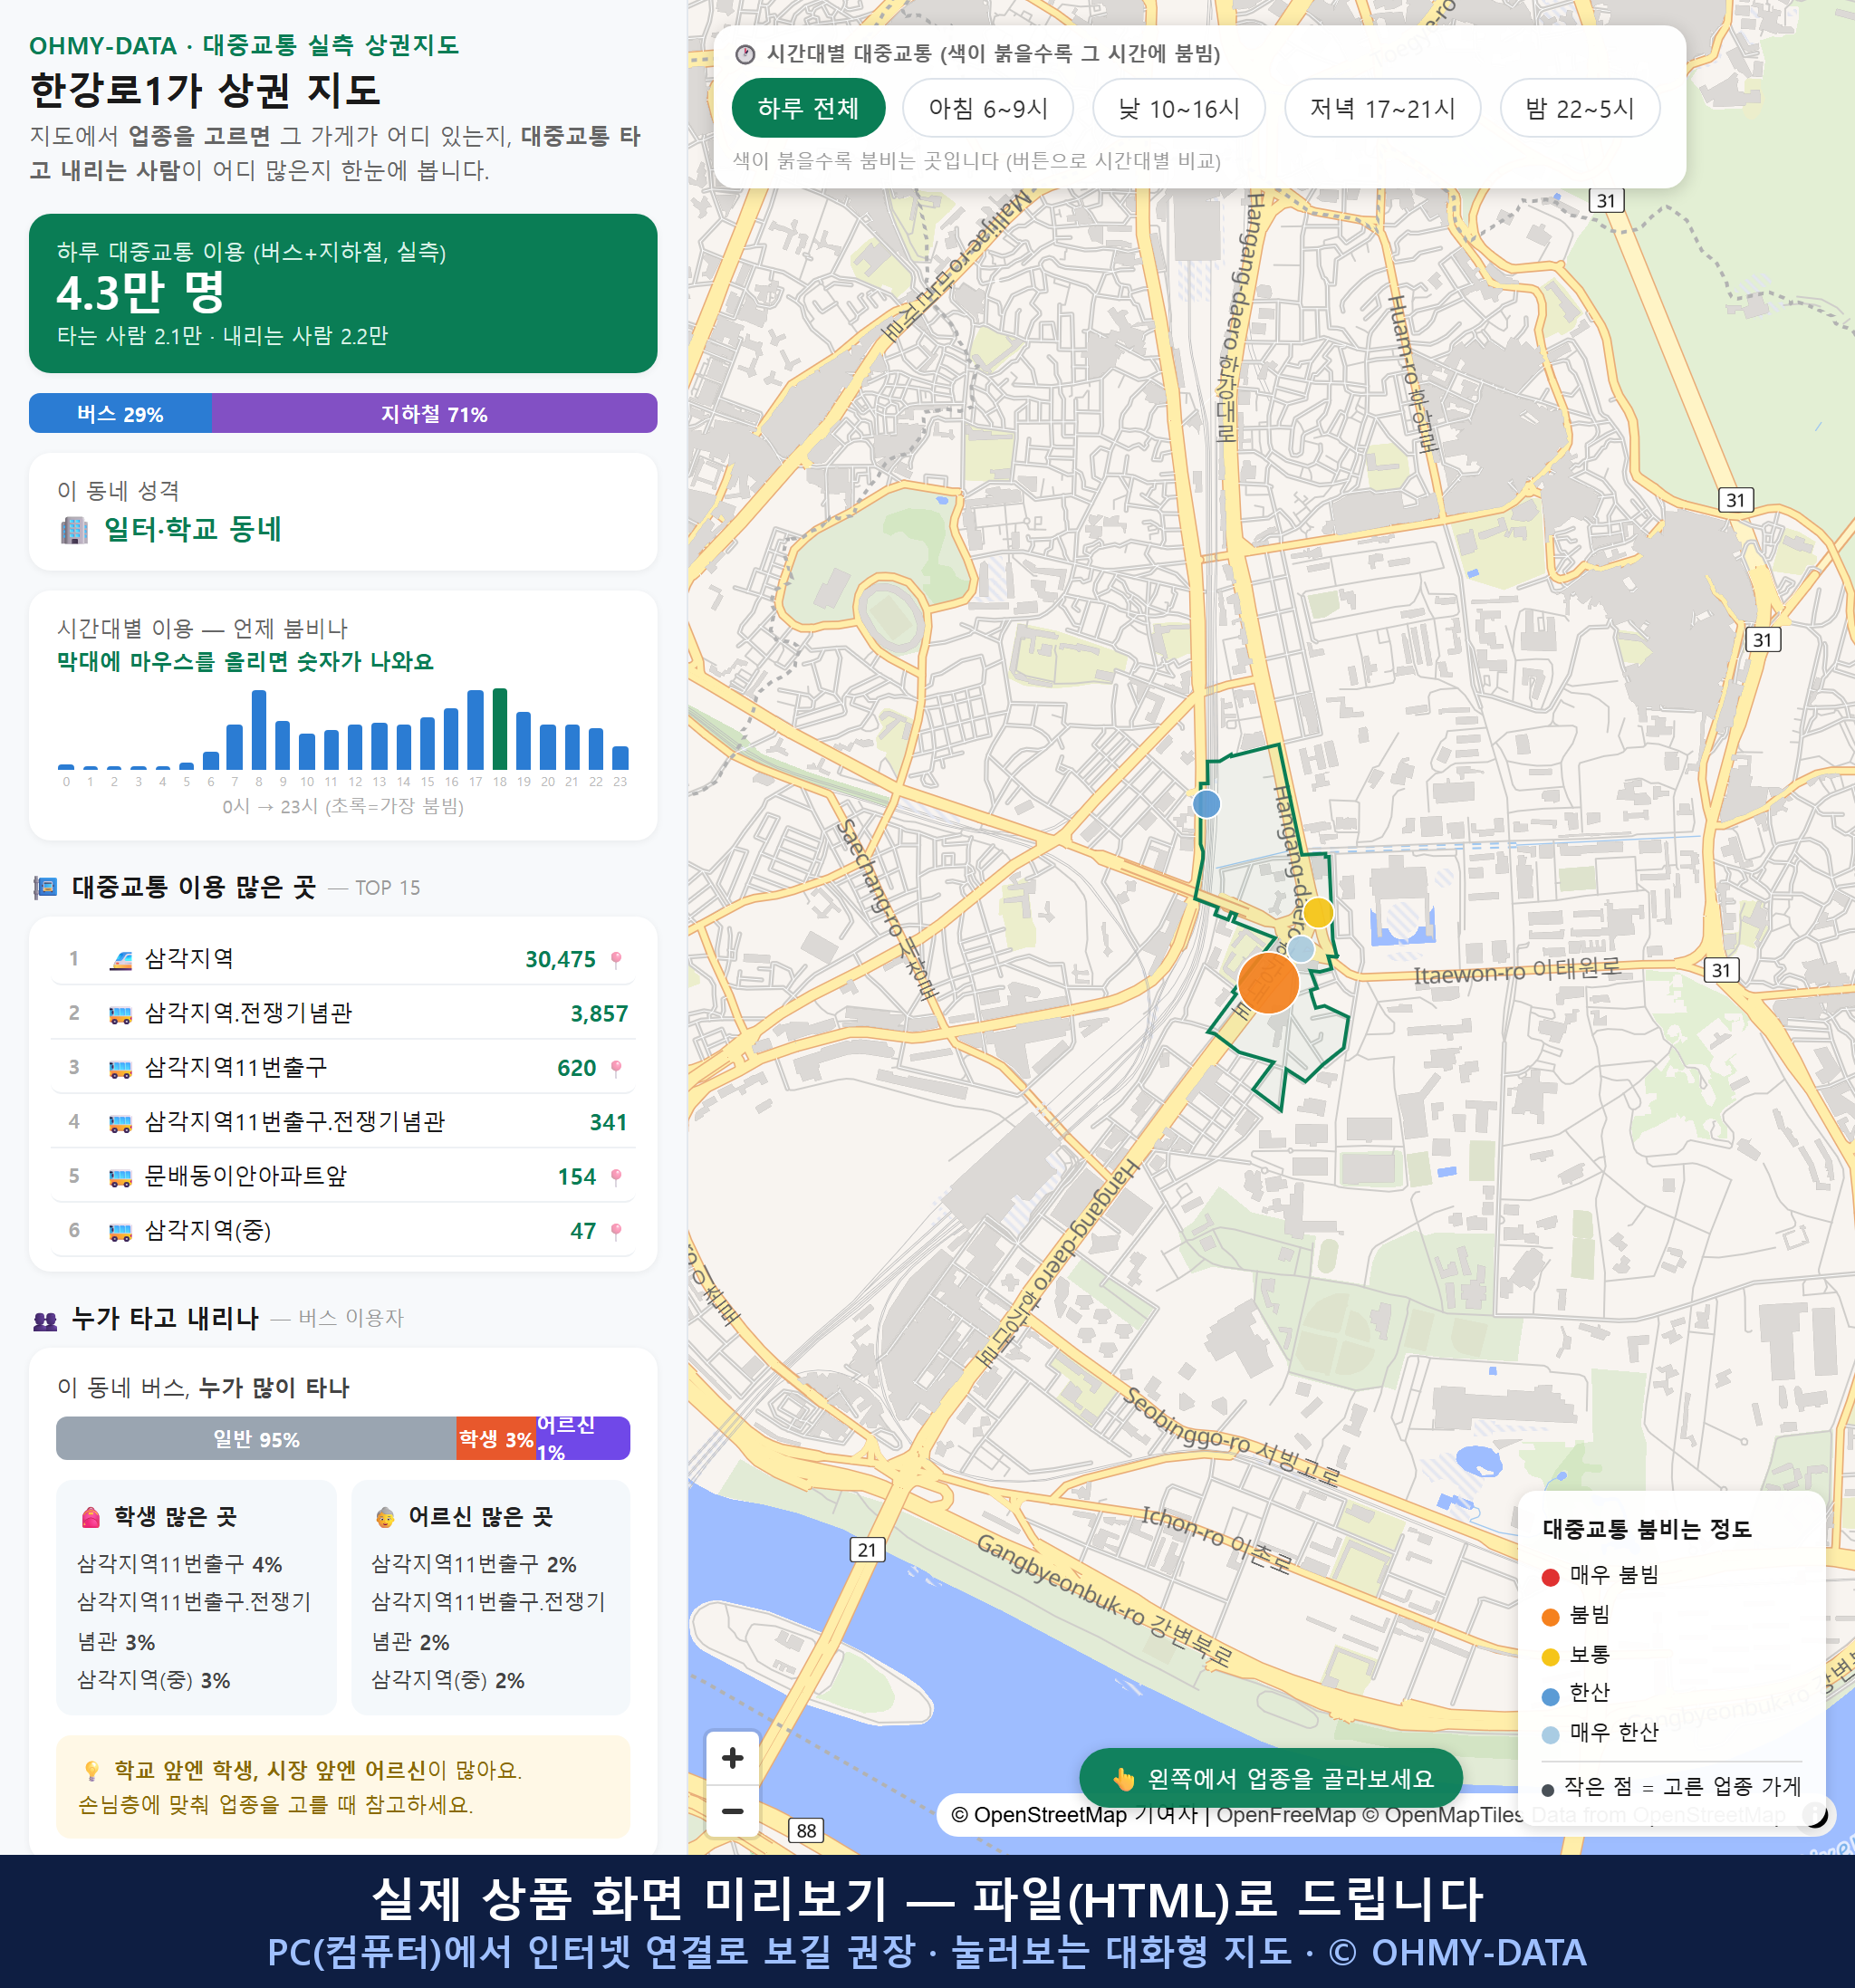This screenshot has width=1855, height=1988.
Task: Click the hourly bar at 17시
Action: [476, 729]
